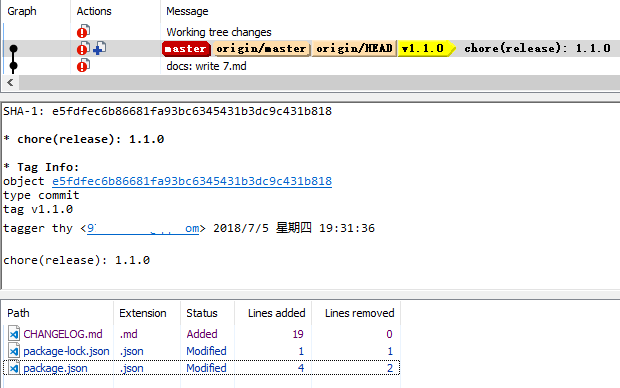Select package.json in file list
Viewport: 620px width, 388px height.
pyautogui.click(x=55, y=368)
